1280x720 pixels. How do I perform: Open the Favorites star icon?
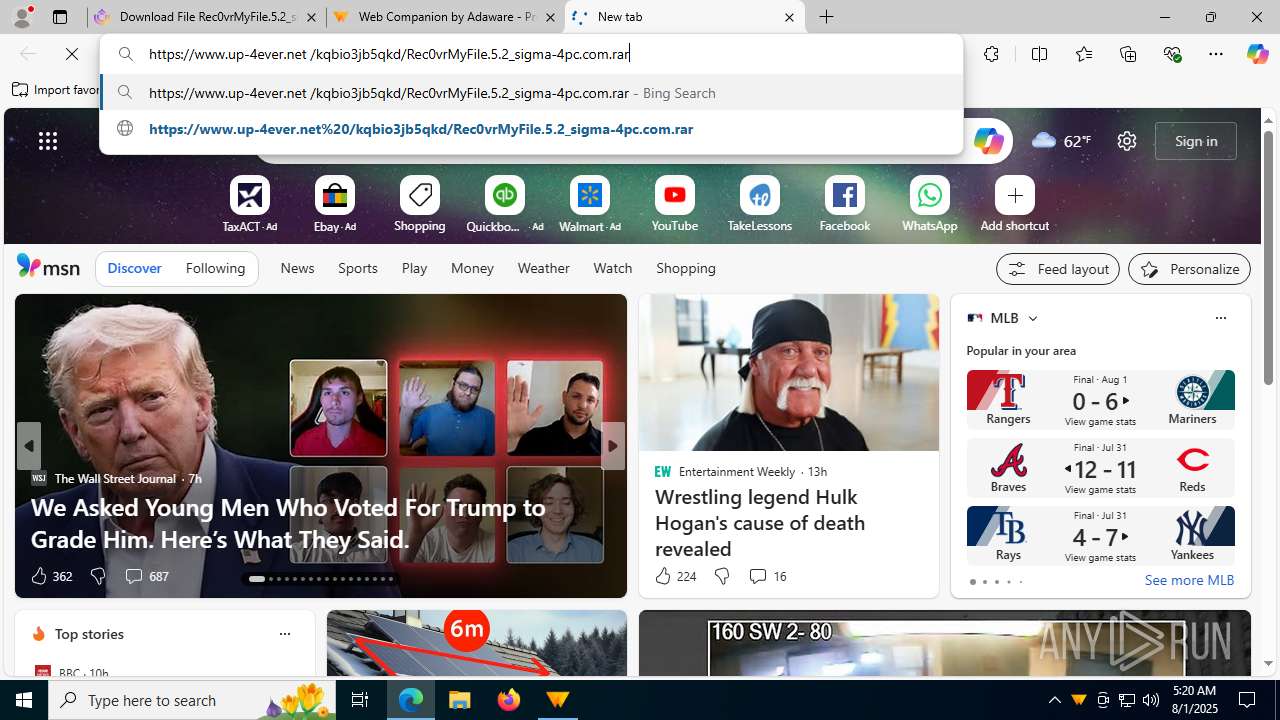click(x=1083, y=54)
